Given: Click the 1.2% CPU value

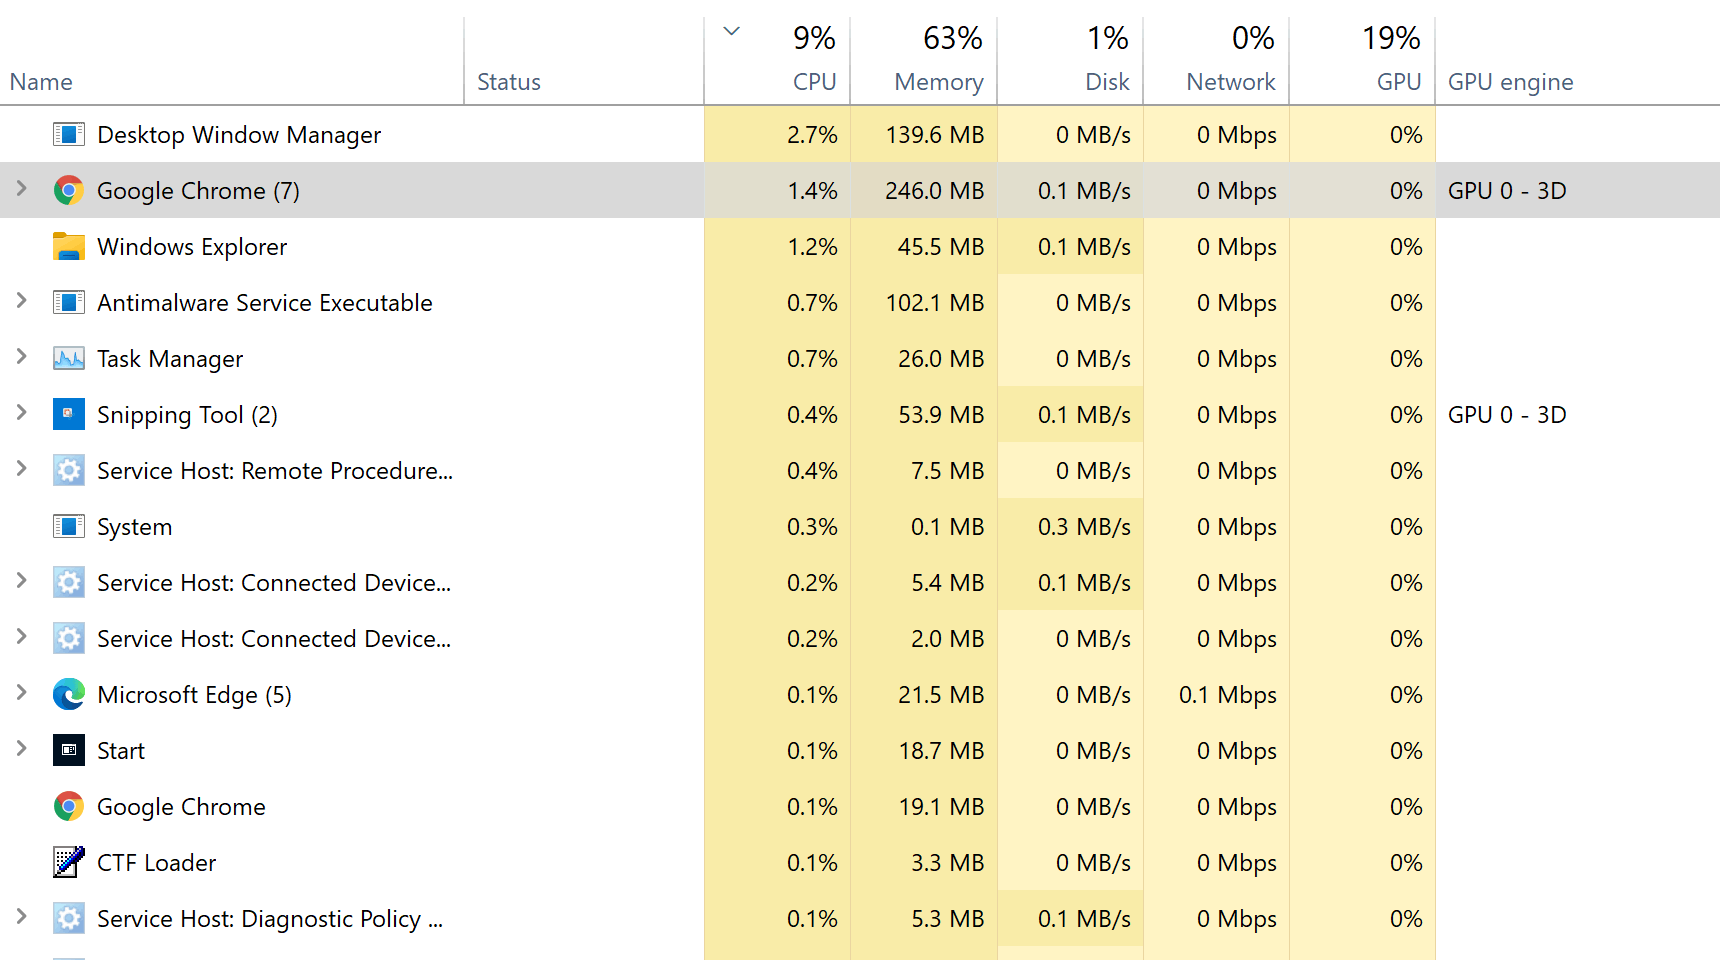Looking at the screenshot, I should coord(812,247).
